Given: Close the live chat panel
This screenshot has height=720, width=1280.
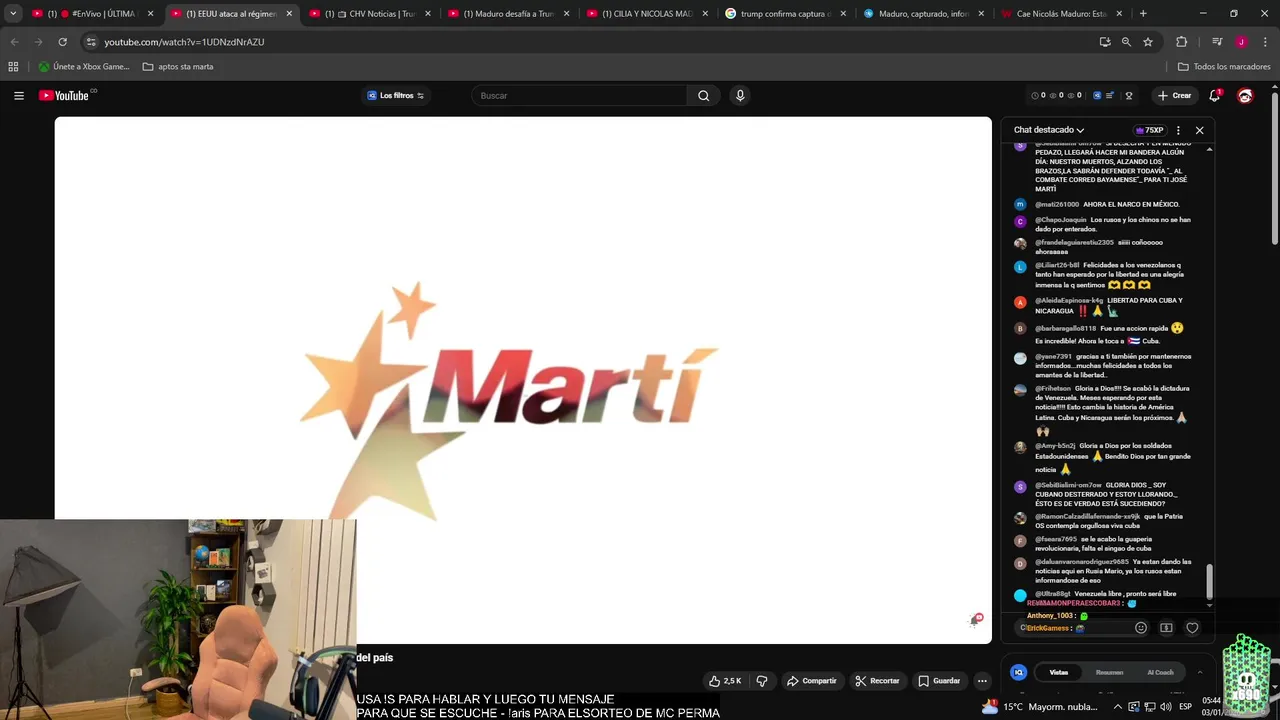Looking at the screenshot, I should [x=1200, y=130].
